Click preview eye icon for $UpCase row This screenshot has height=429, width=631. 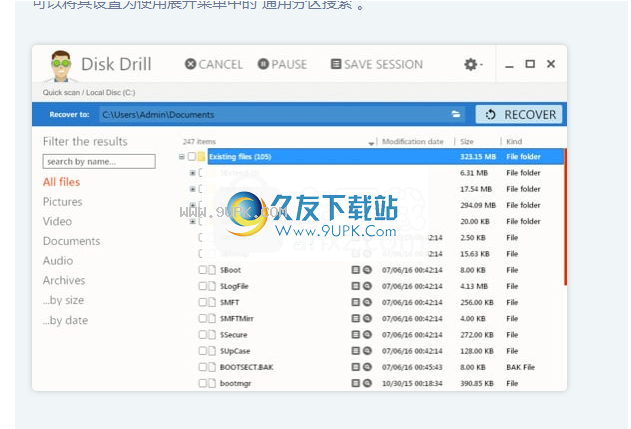pyautogui.click(x=367, y=351)
